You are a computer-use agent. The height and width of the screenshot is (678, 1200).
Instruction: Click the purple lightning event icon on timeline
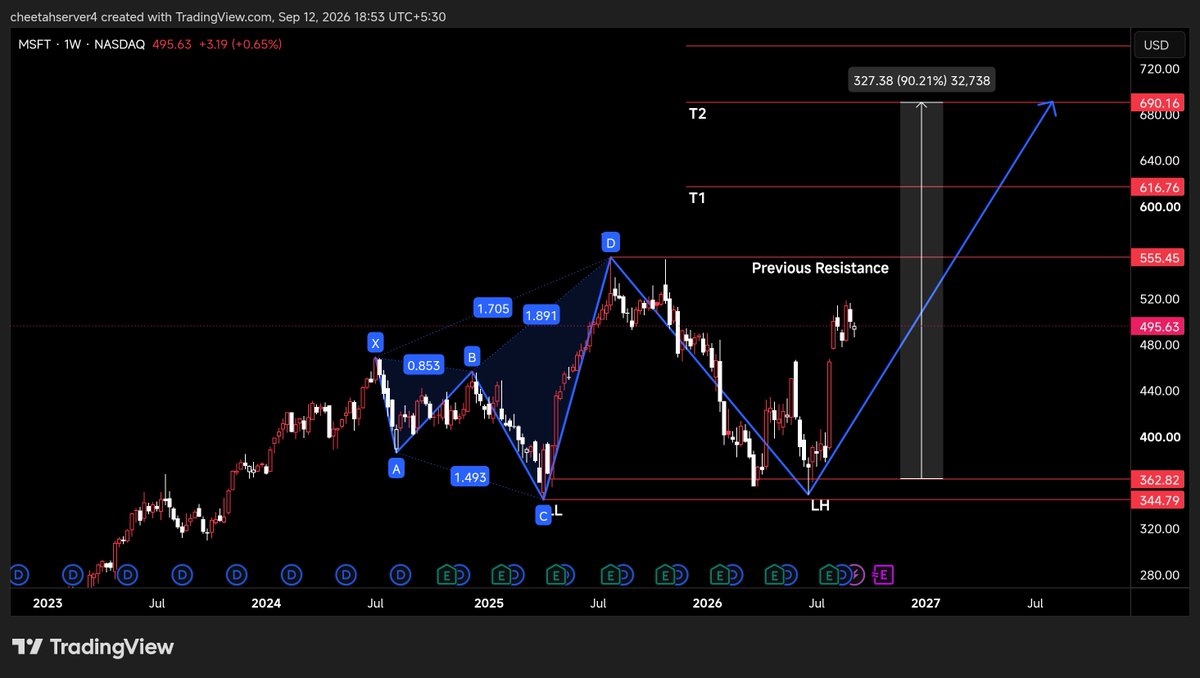858,574
